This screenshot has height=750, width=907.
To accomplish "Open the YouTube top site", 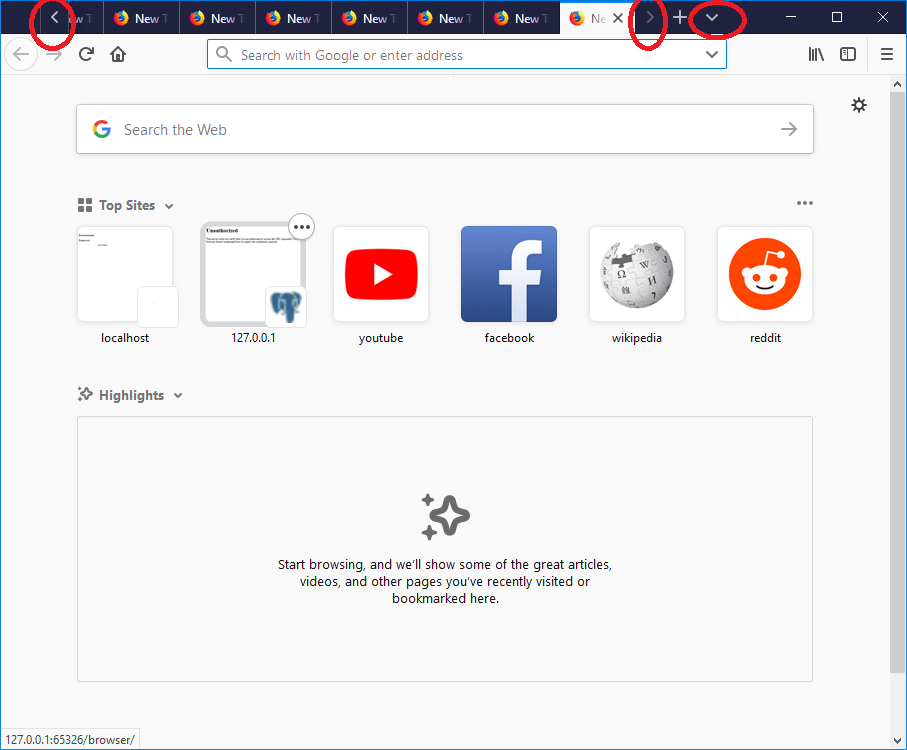I will click(x=381, y=274).
